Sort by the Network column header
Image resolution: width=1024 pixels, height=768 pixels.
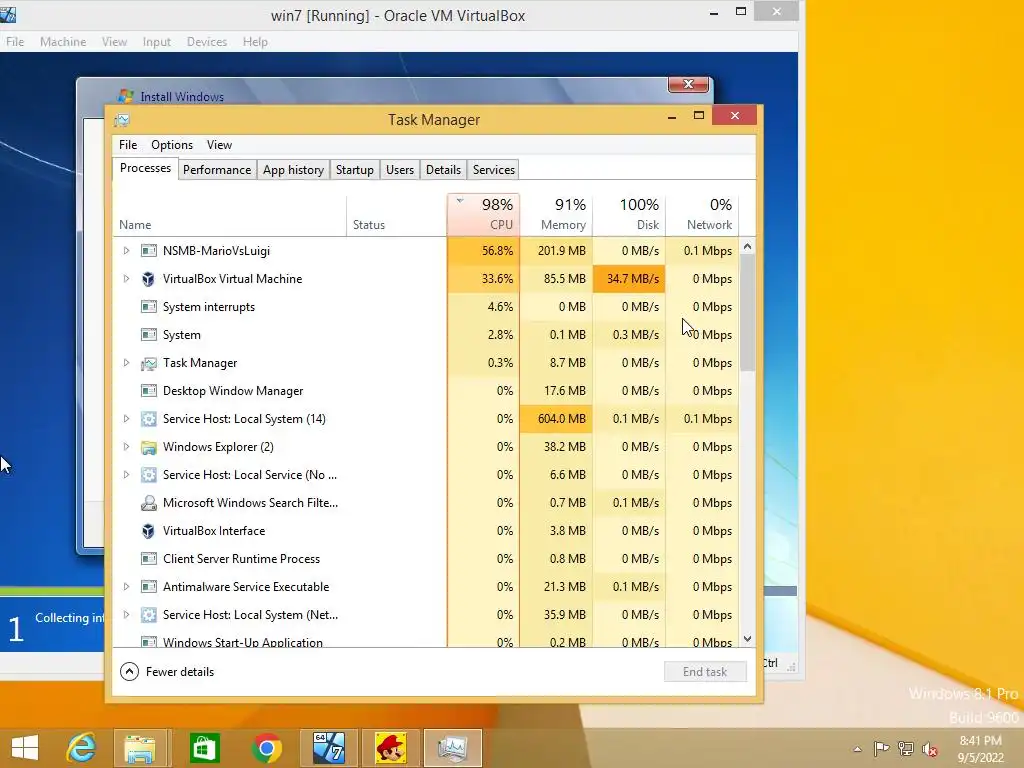702,214
